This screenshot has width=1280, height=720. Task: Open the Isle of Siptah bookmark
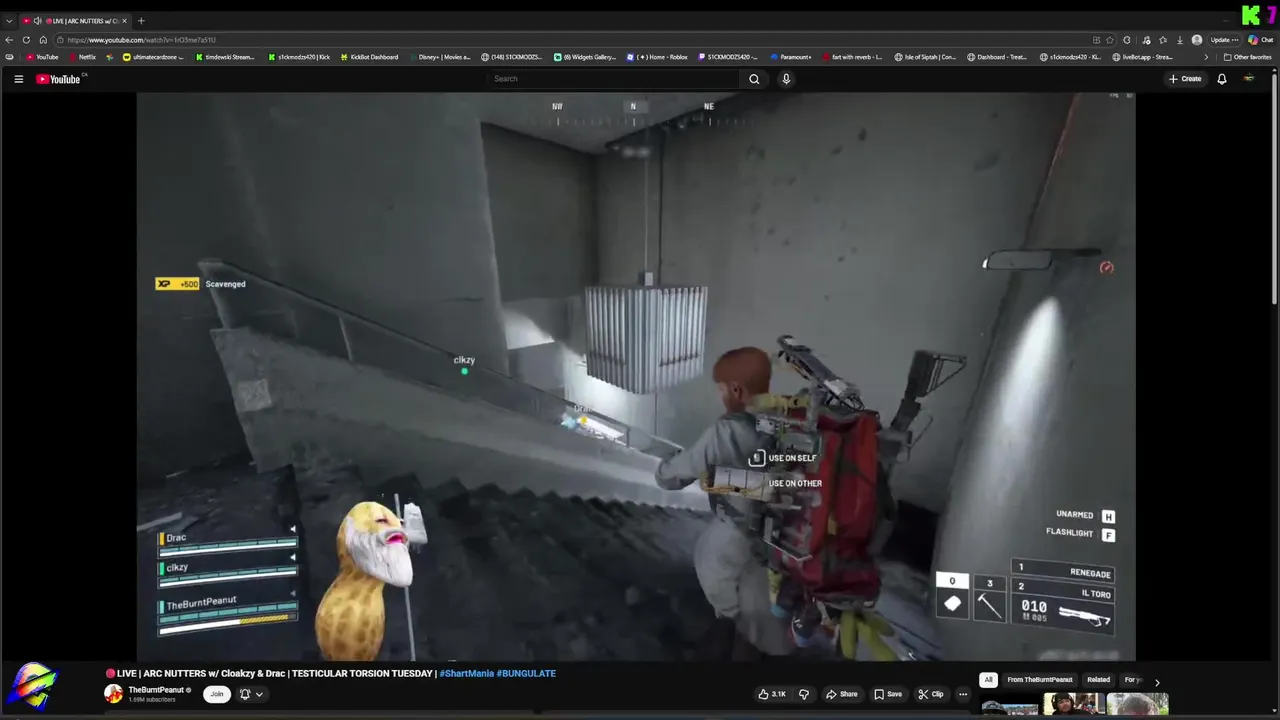[x=925, y=57]
